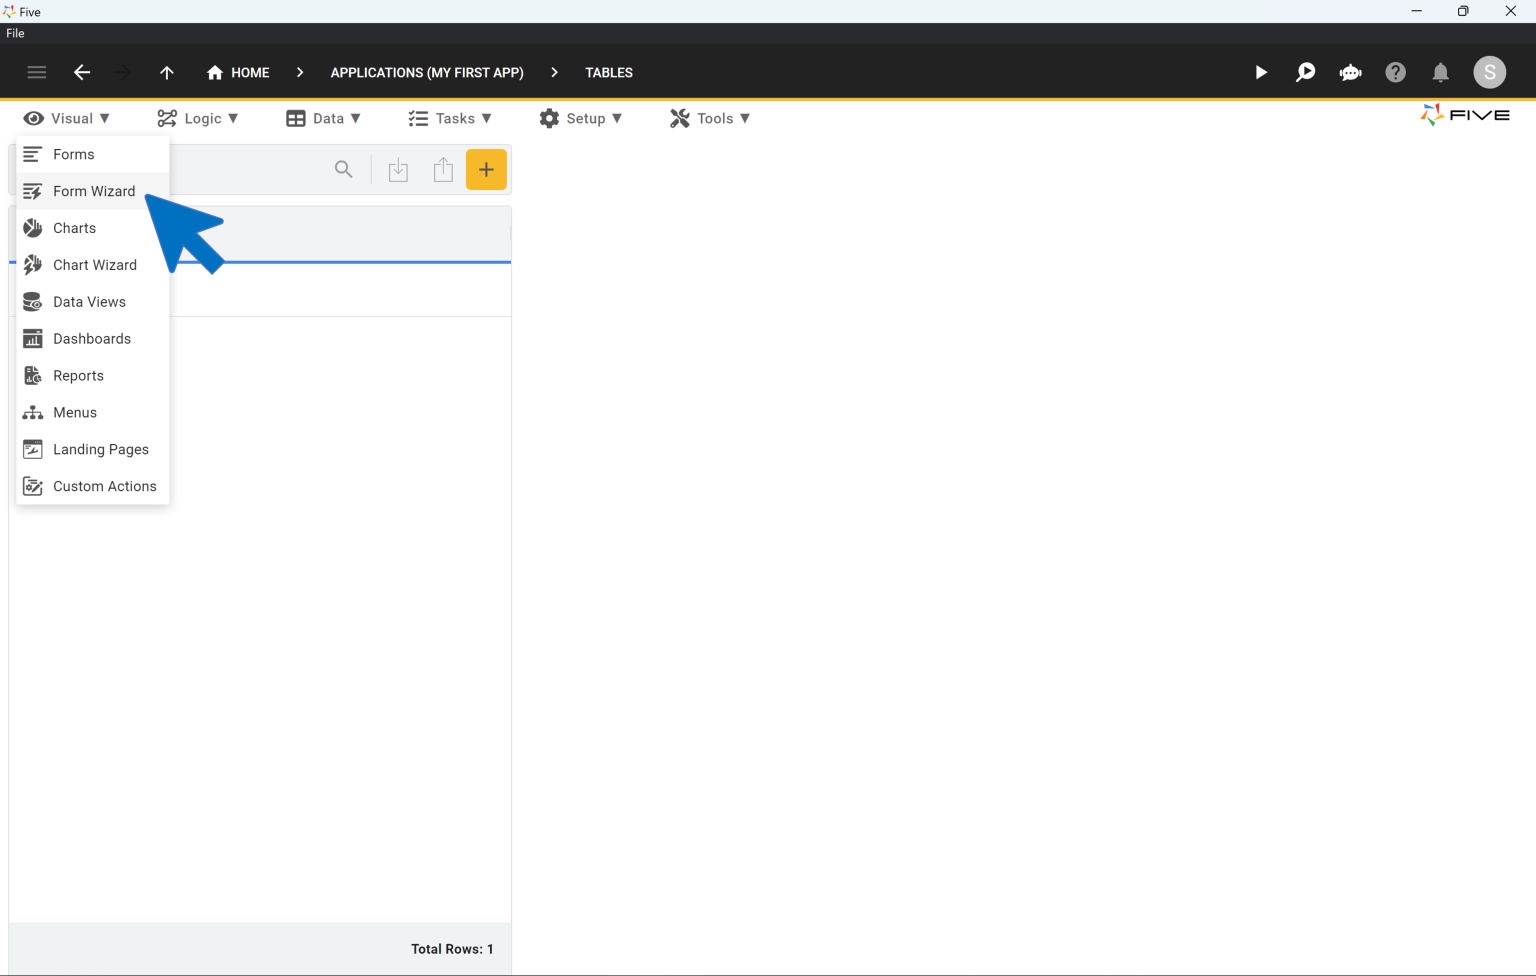Select Form Wizard from Visual menu
This screenshot has width=1536, height=976.
(93, 191)
